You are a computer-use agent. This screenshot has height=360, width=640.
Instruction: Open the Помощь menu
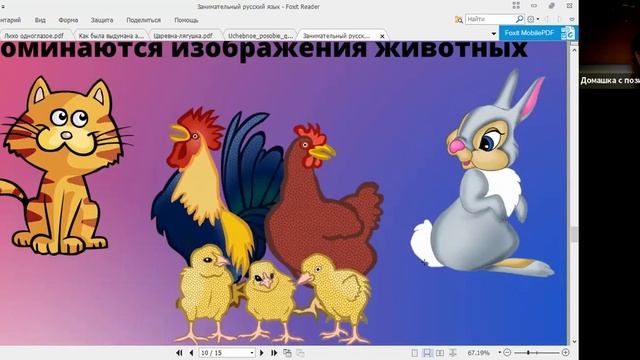point(186,20)
